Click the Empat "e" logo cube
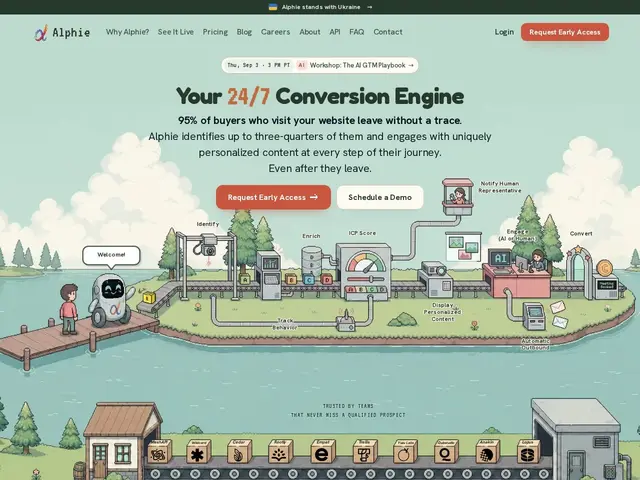Screen dimensions: 640x480 (322, 452)
